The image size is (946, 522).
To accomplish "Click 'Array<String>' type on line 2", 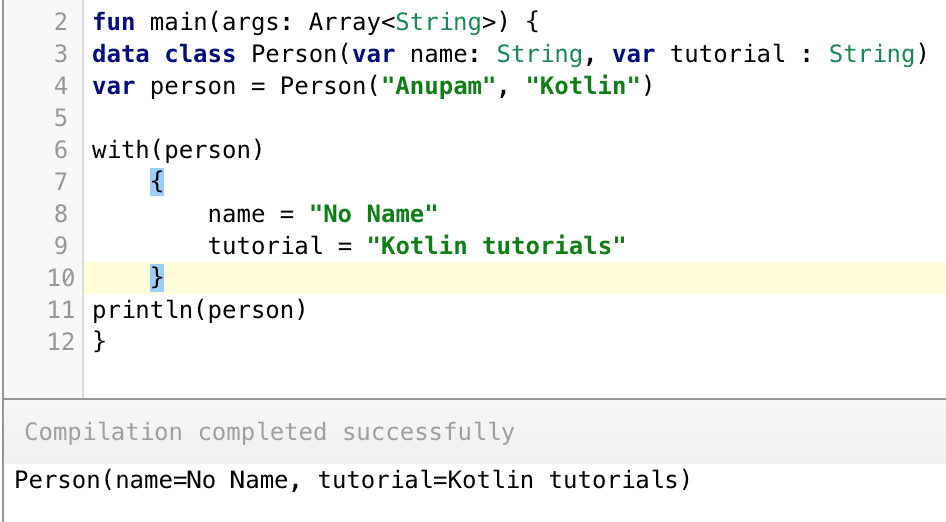I will [402, 22].
